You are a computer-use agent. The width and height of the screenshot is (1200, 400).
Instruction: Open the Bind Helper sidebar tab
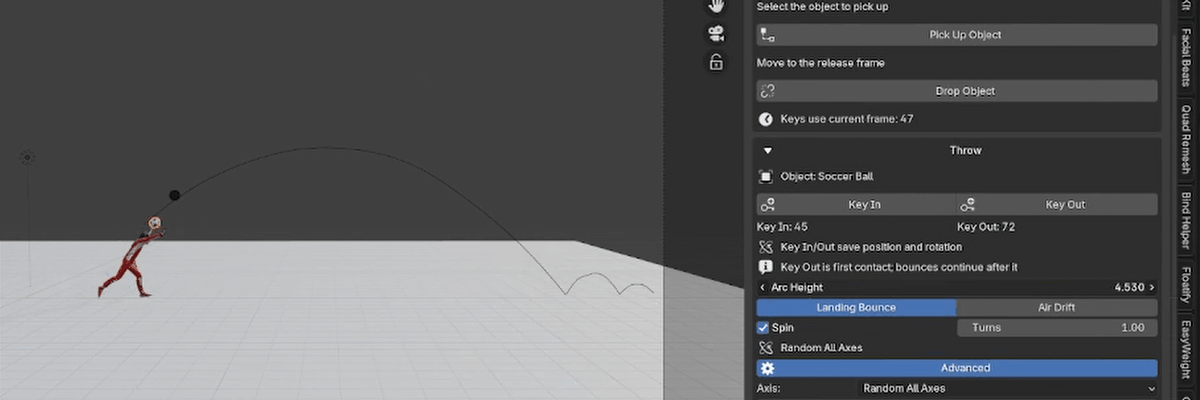coord(1186,222)
